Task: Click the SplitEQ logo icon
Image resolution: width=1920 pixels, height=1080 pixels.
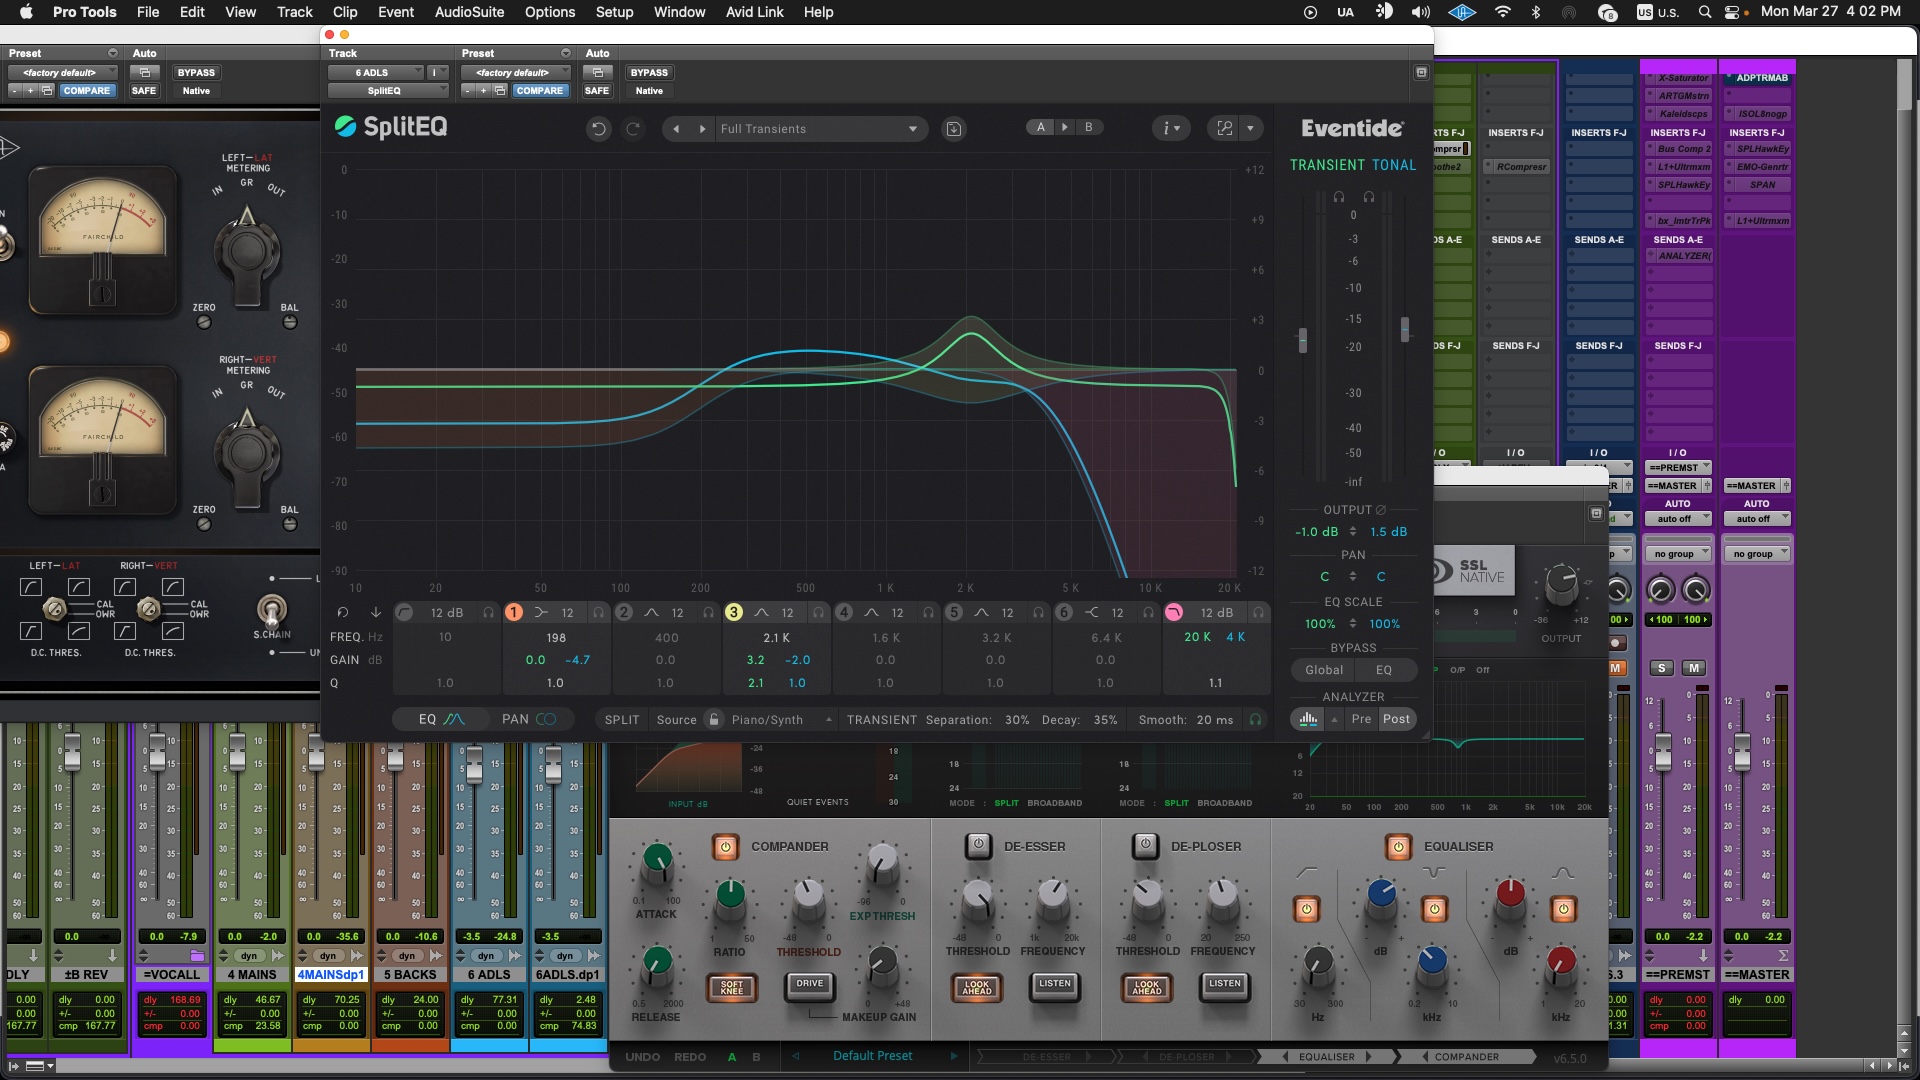Action: 345,126
